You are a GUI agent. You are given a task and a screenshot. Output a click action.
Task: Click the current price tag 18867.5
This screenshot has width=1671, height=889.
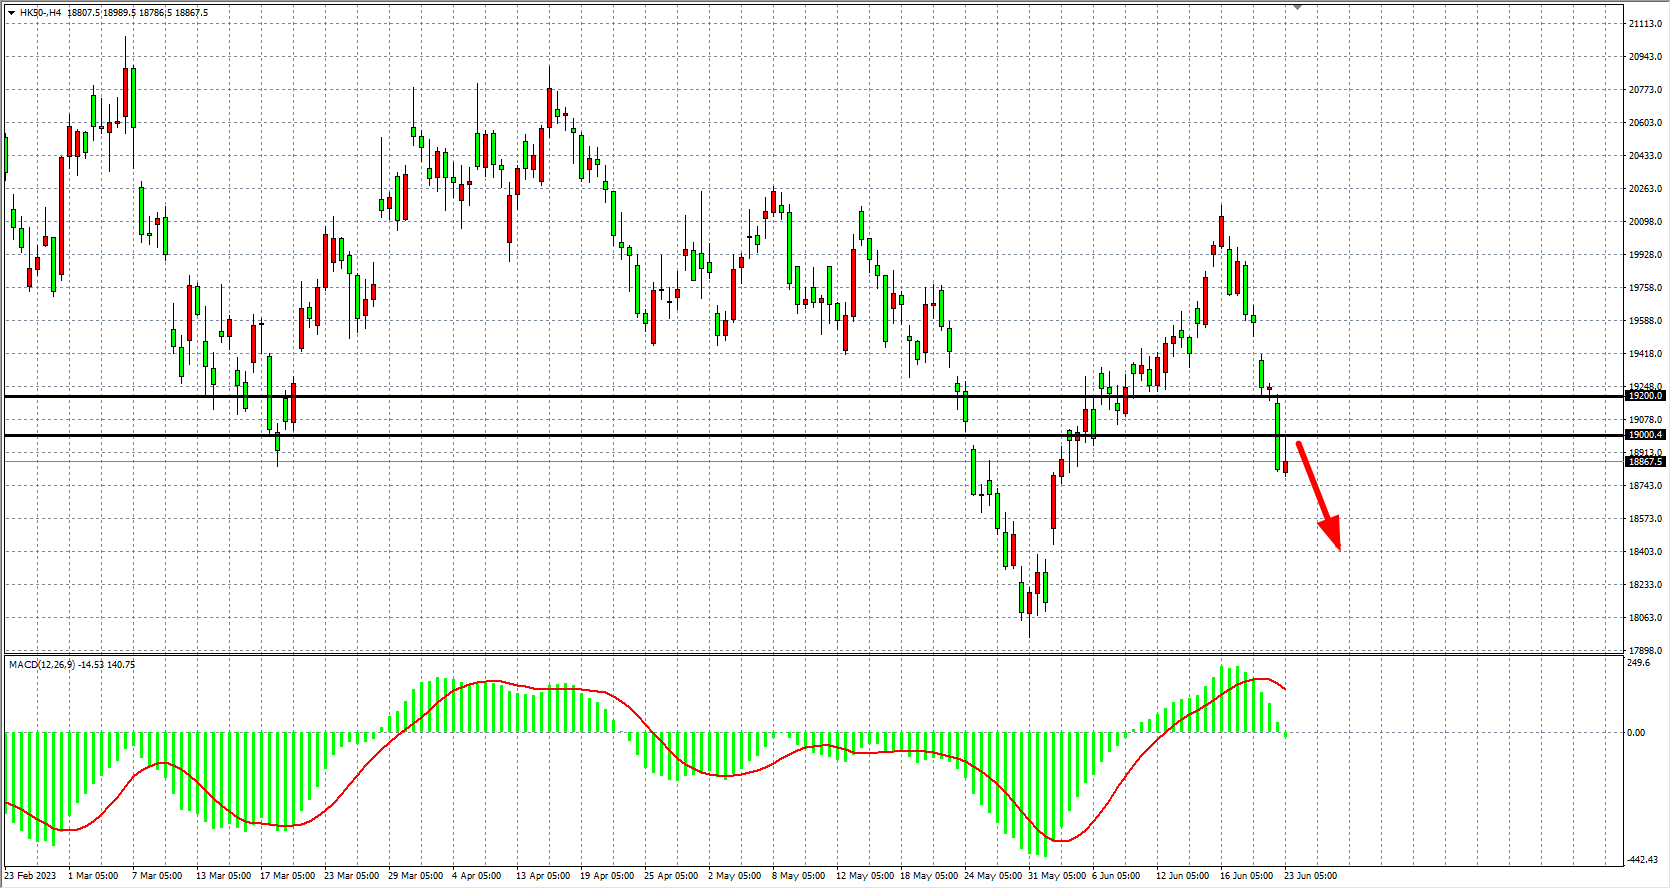(1645, 462)
